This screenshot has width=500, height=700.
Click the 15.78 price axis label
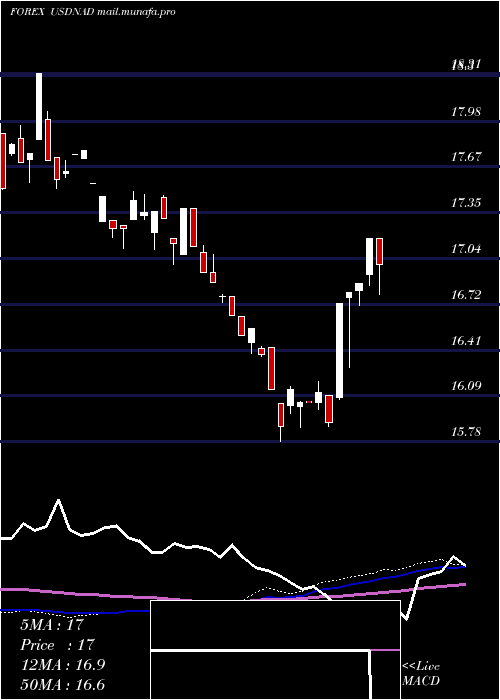[x=466, y=432]
